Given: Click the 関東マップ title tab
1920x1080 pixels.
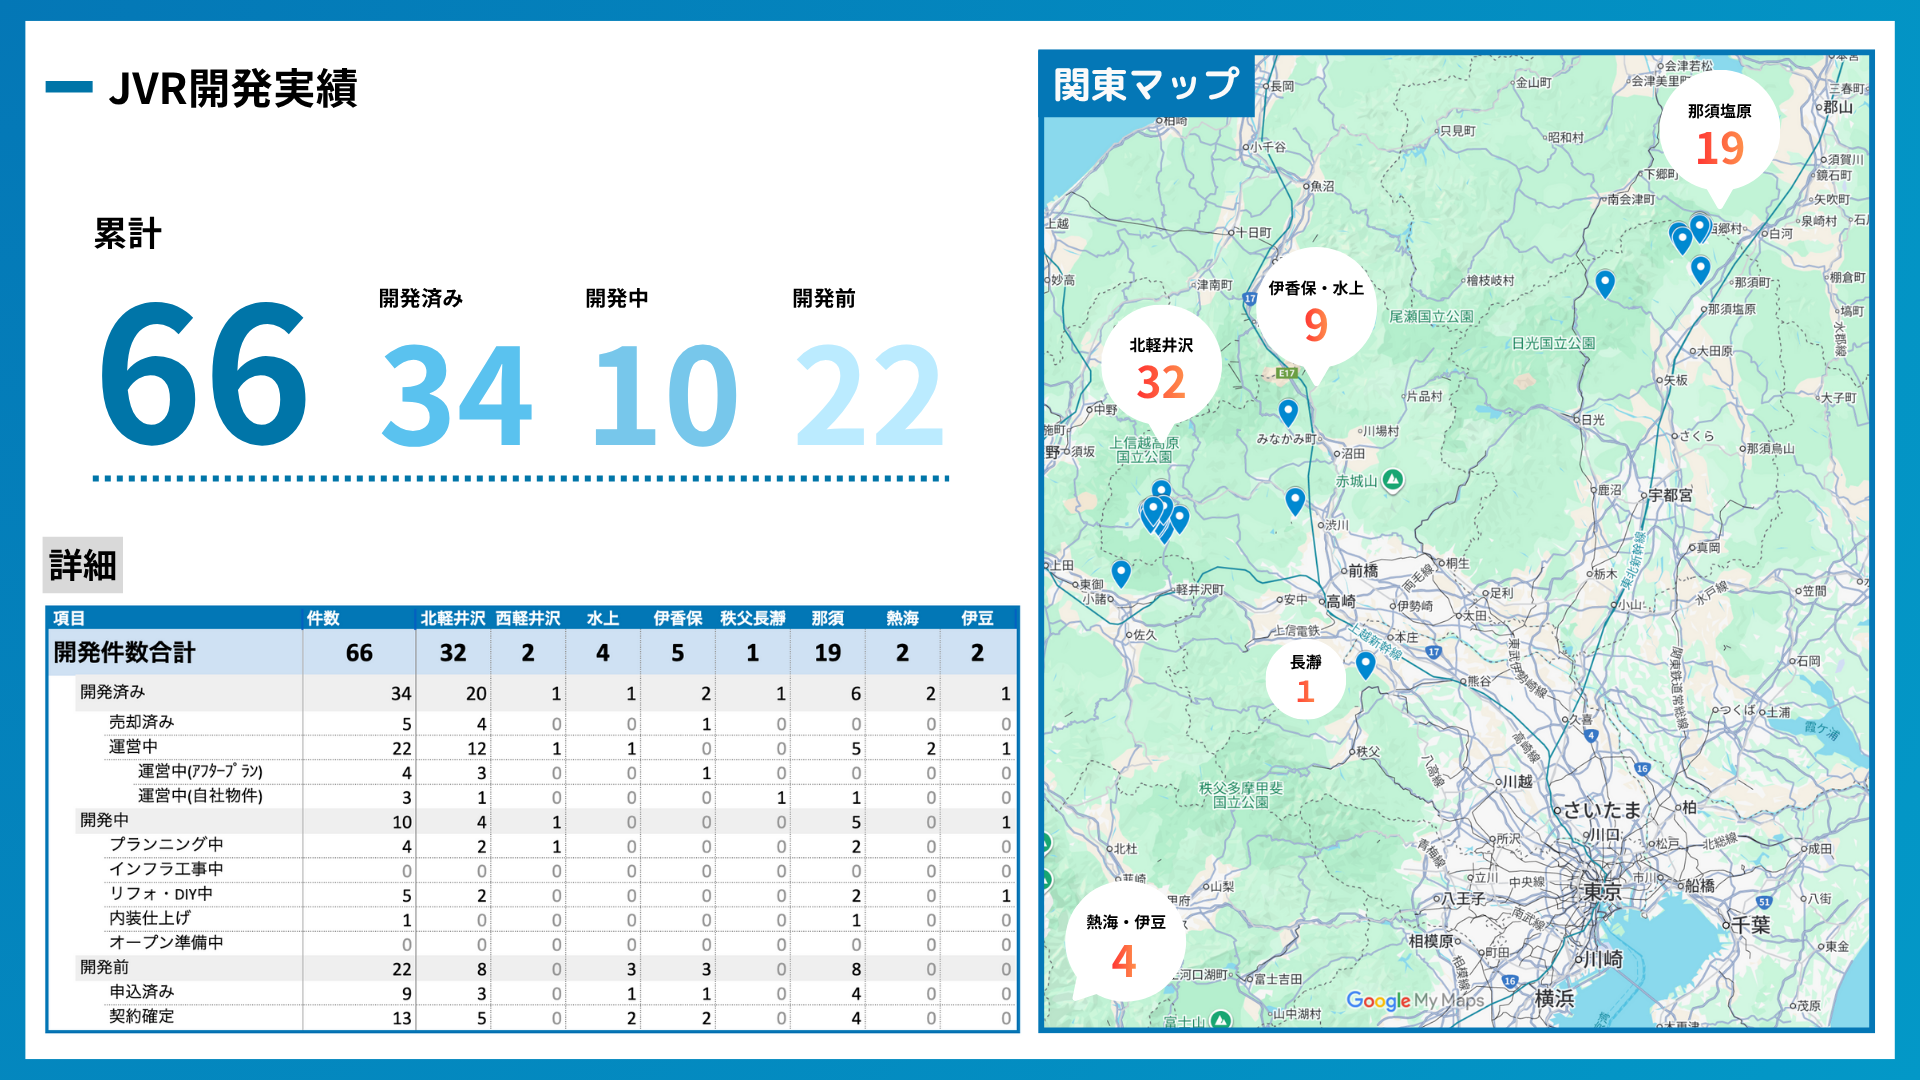Looking at the screenshot, I should click(x=1146, y=85).
